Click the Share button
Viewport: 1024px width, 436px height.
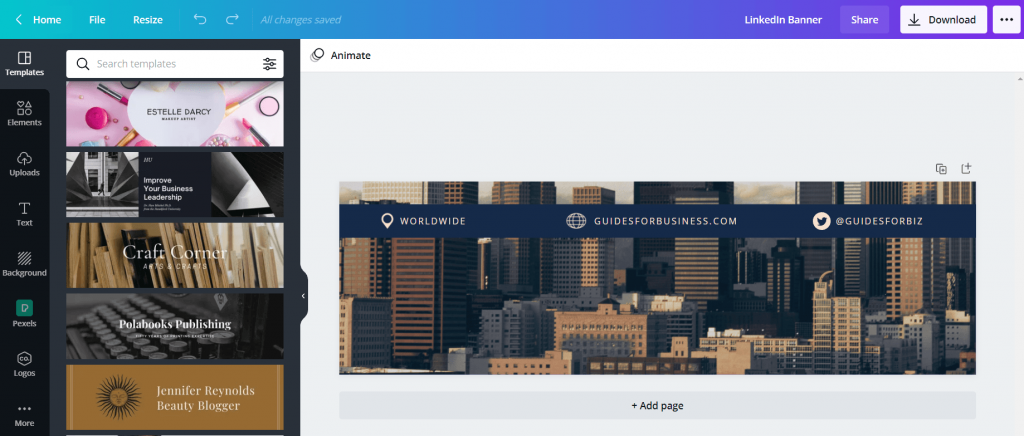pyautogui.click(x=864, y=19)
